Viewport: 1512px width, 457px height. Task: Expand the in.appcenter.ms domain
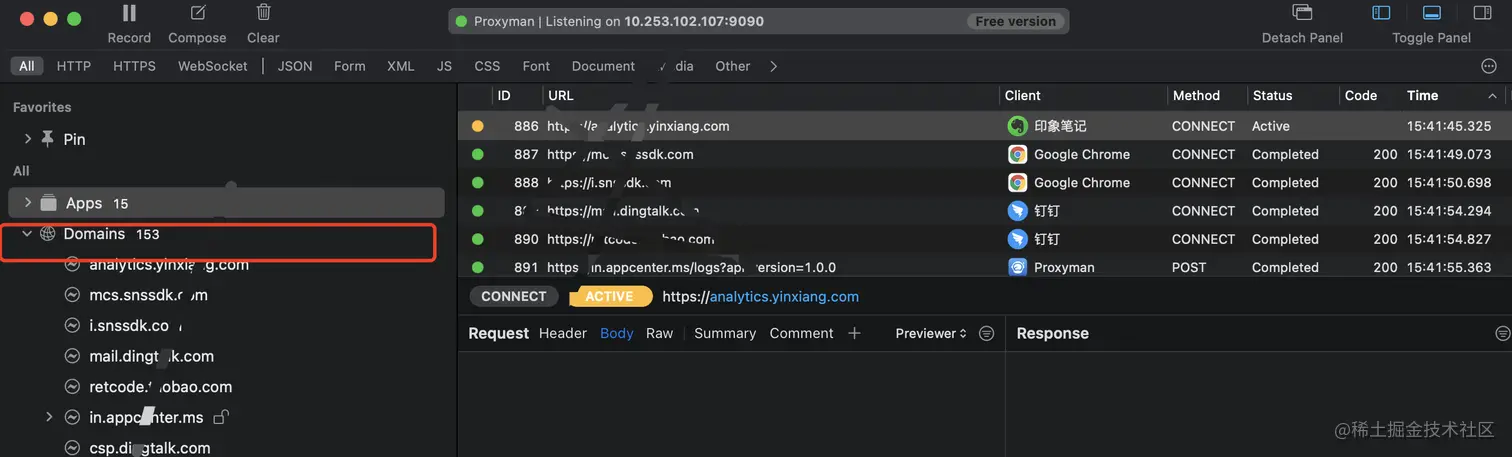pos(49,417)
